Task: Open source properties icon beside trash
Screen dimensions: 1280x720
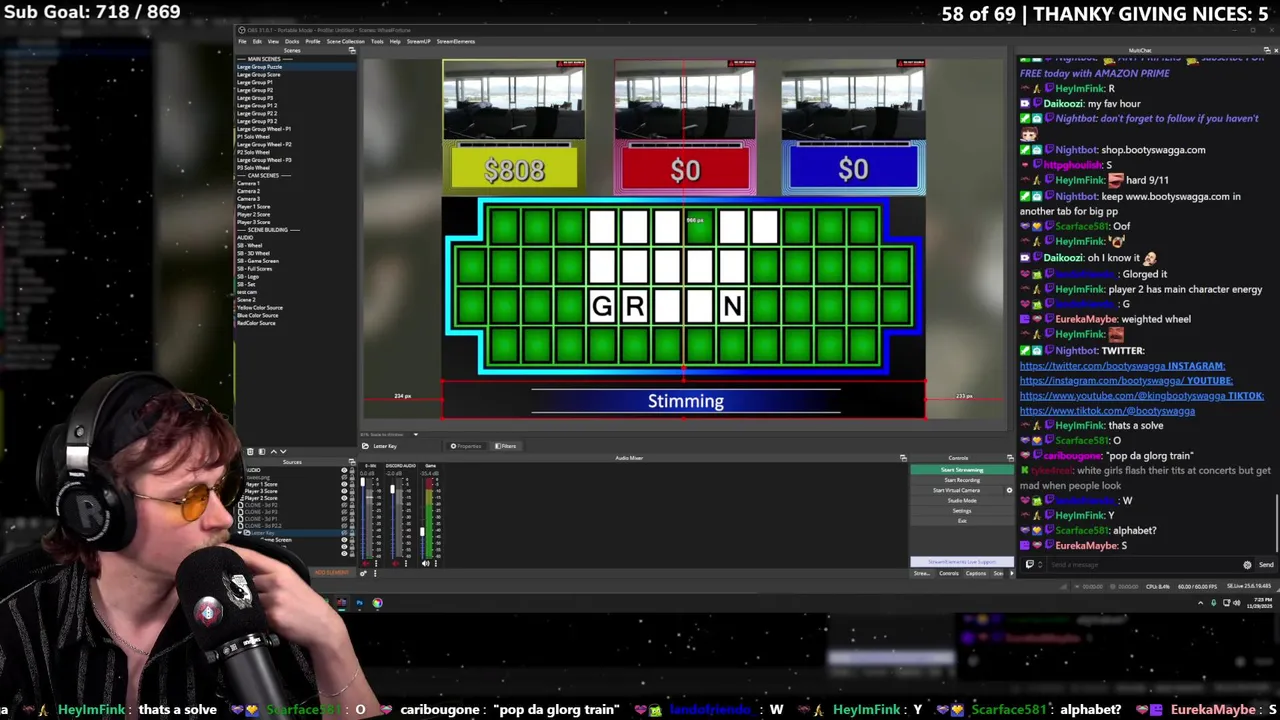Action: pos(262,452)
